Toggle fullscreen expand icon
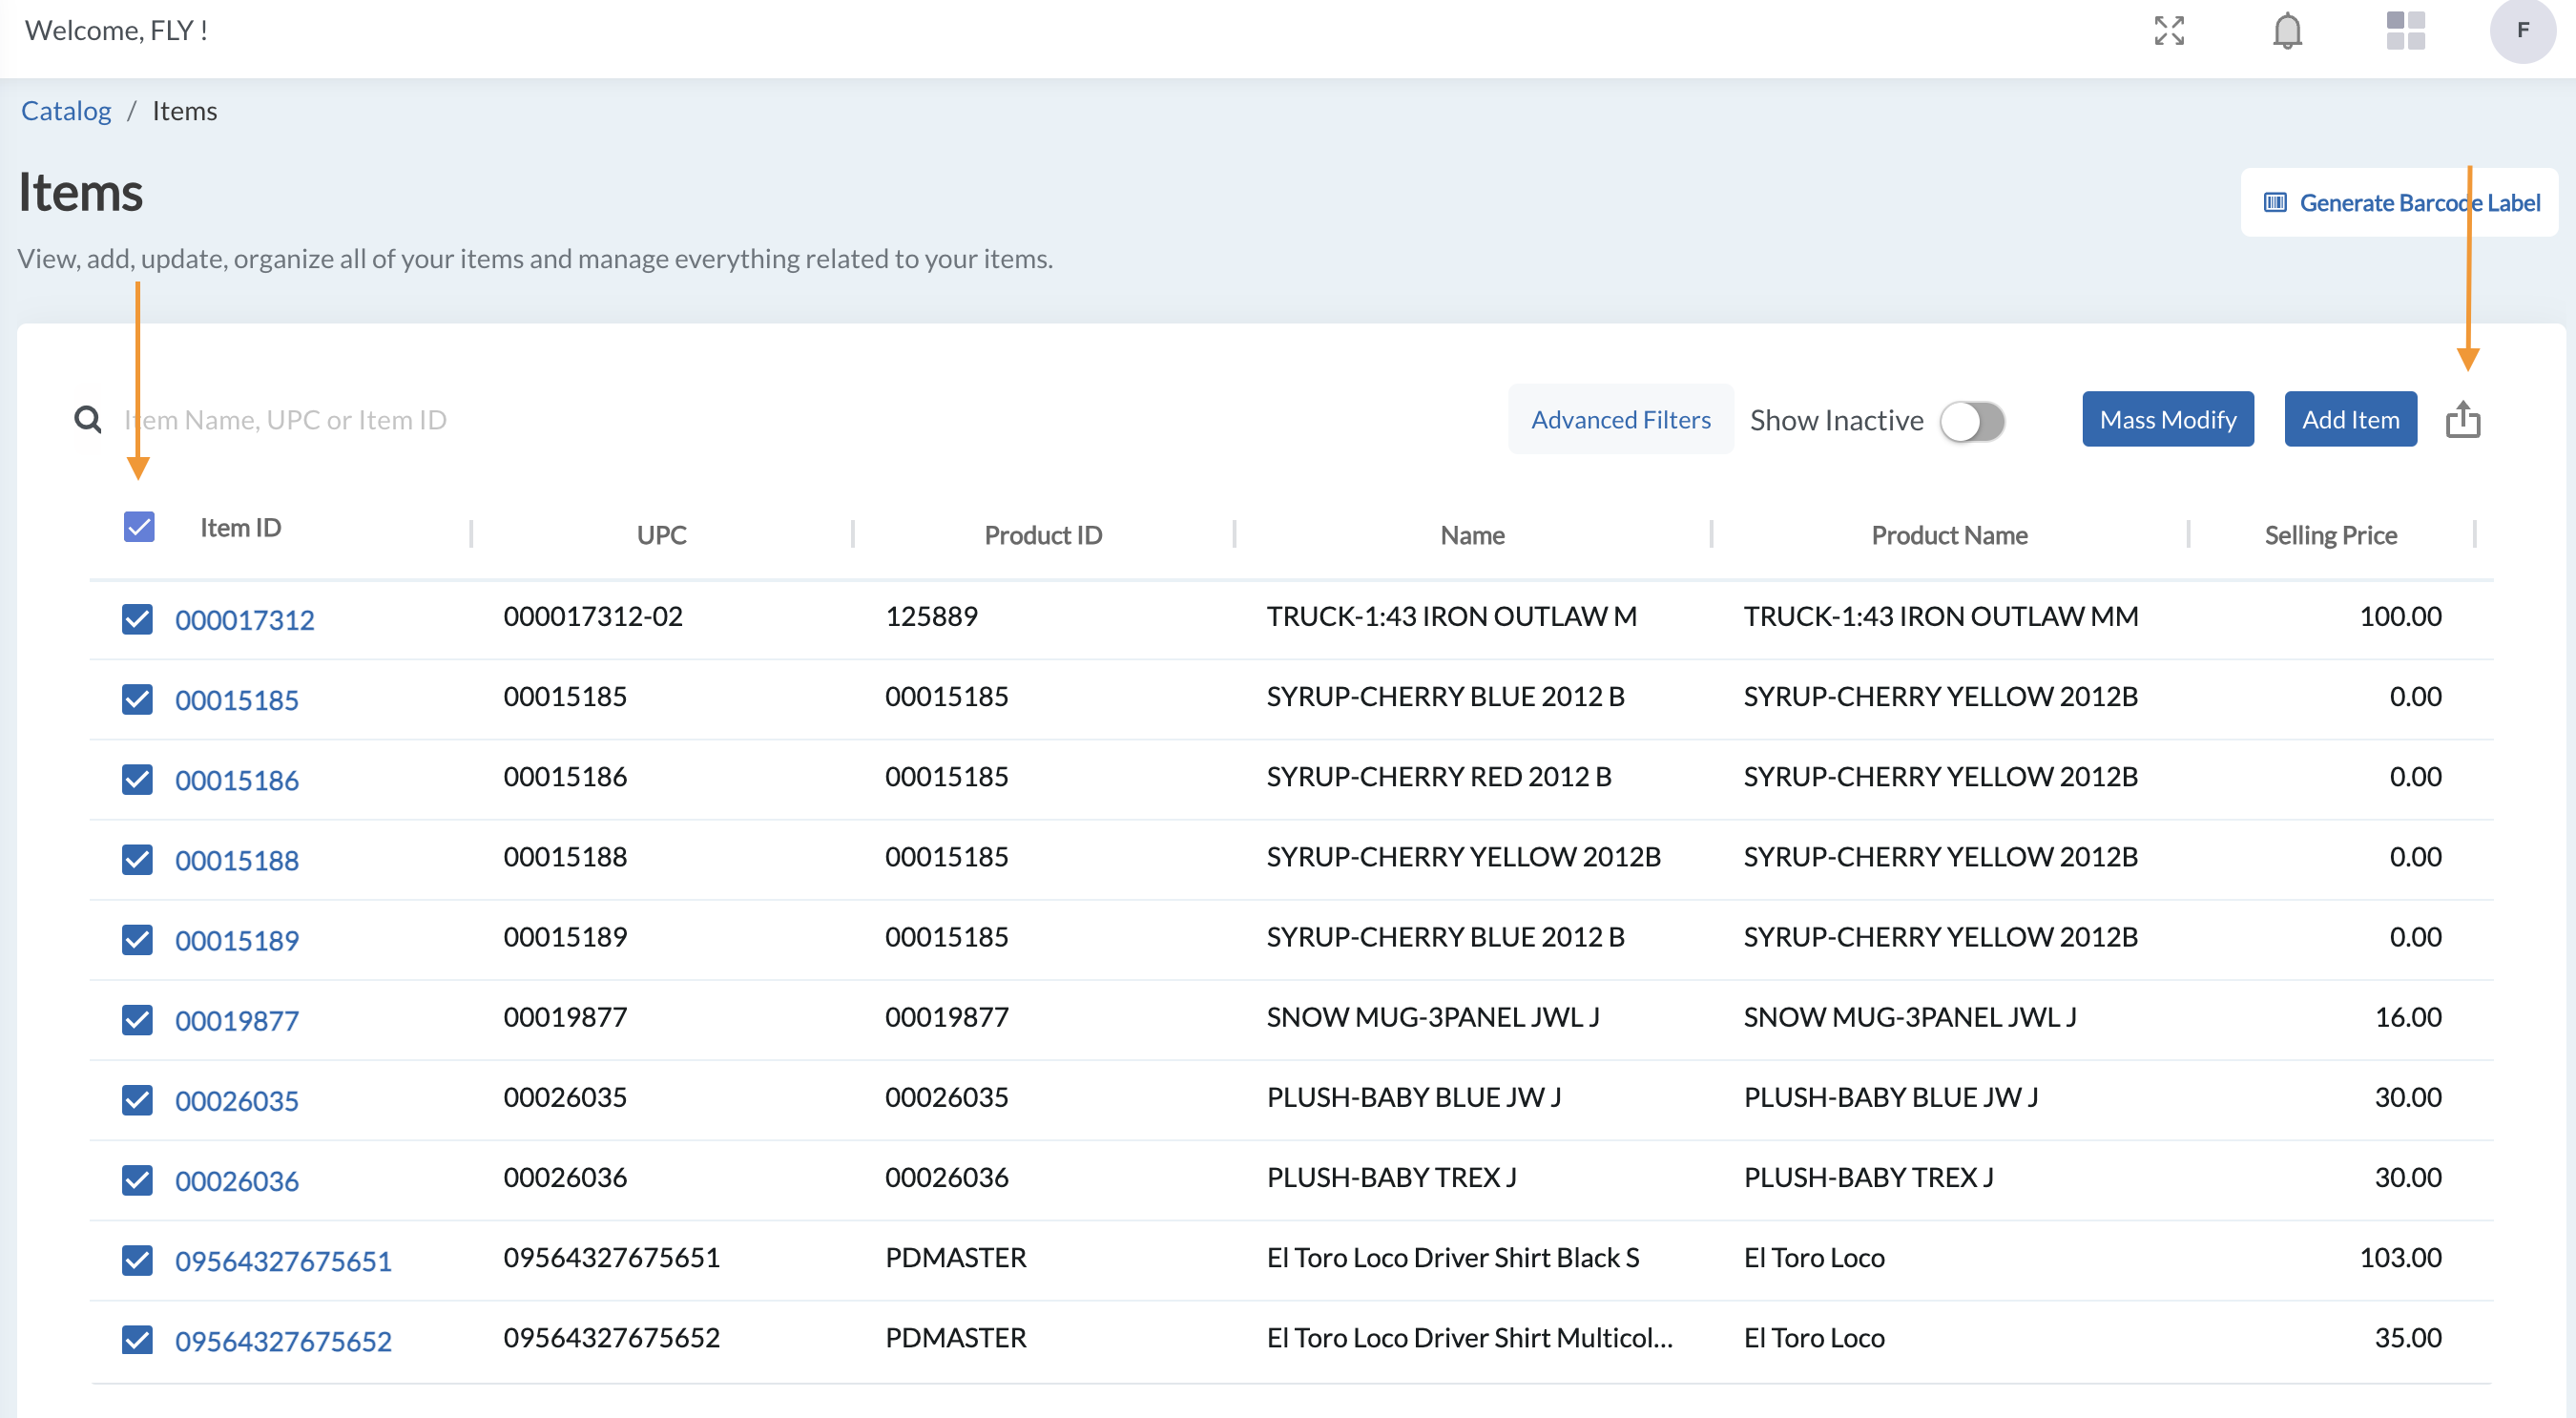This screenshot has height=1418, width=2576. tap(2168, 30)
